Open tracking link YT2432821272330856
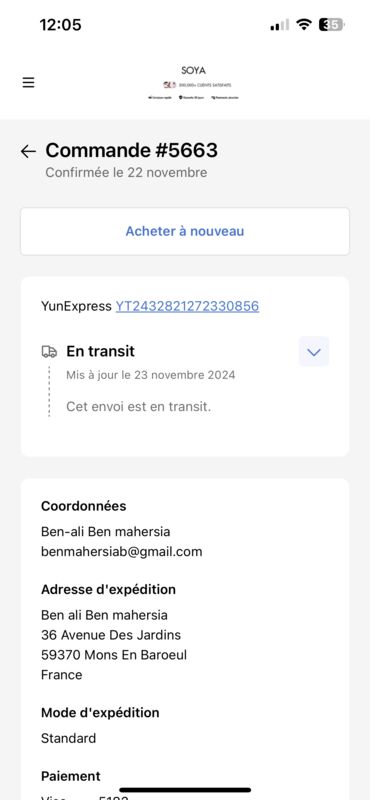370x800 pixels. 187,306
